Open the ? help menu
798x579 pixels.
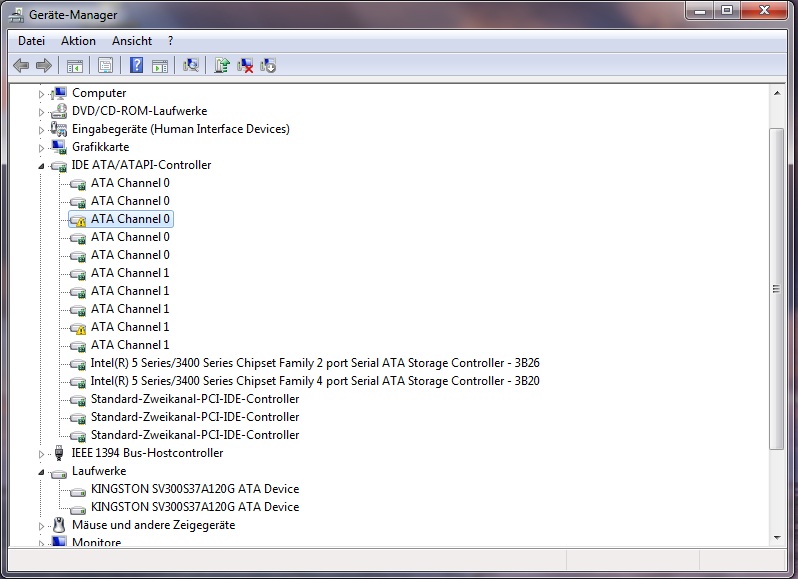(x=170, y=41)
